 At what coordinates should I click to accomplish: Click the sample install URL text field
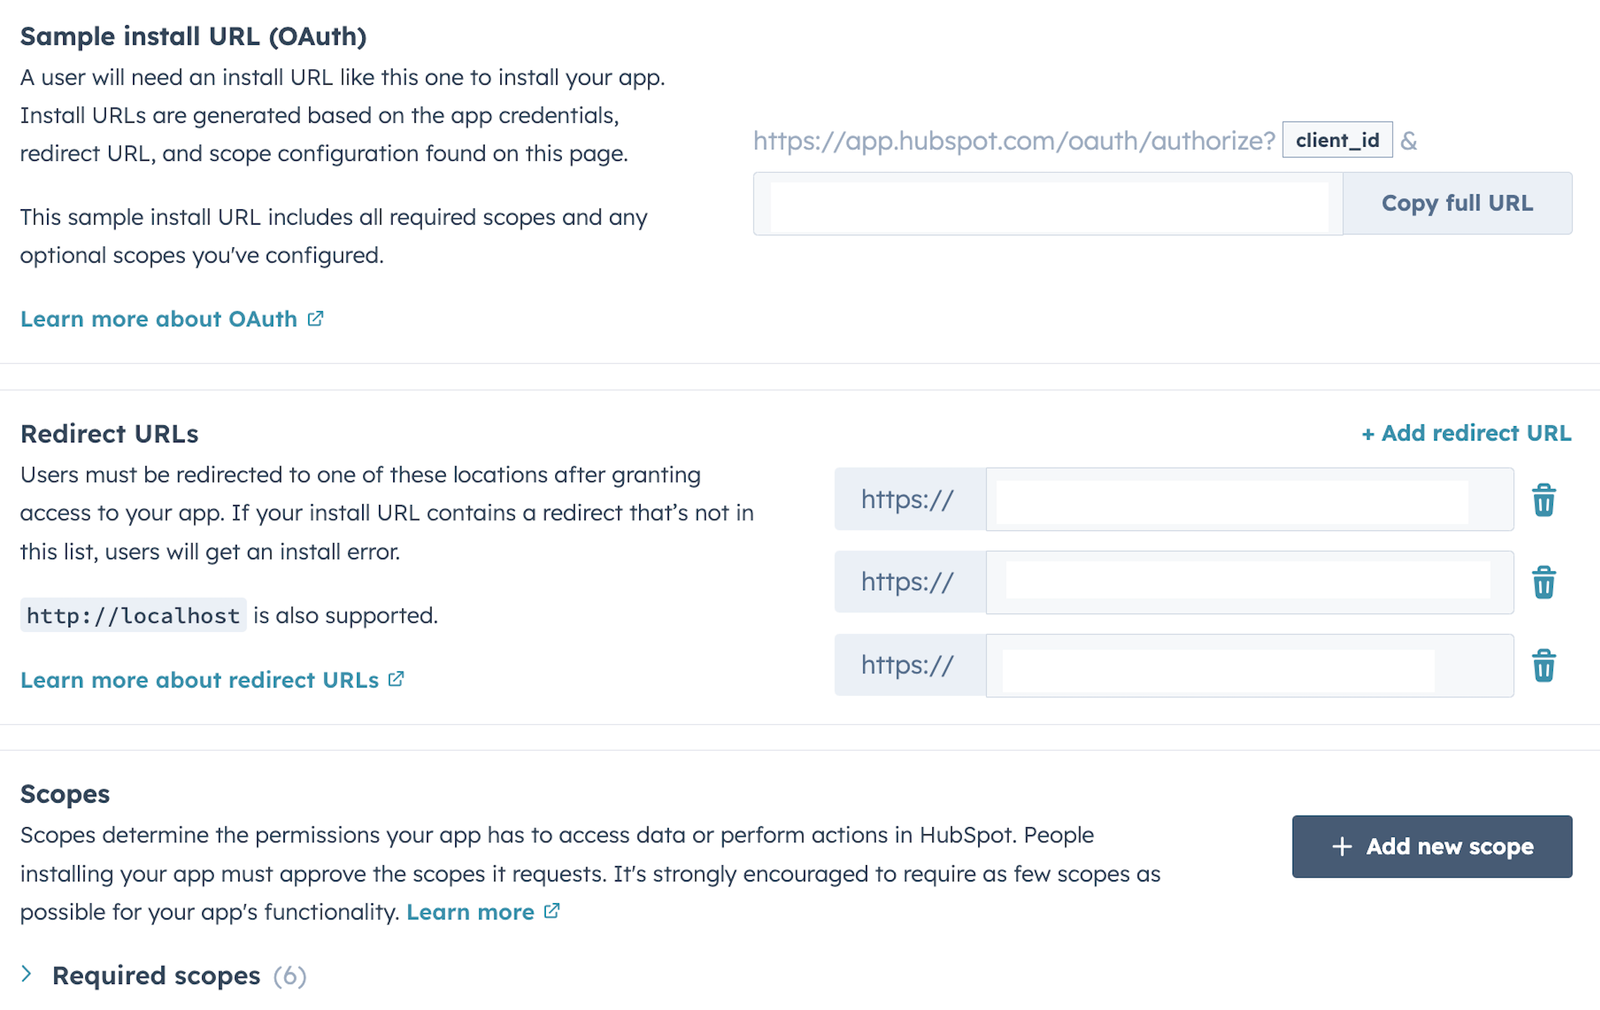[x=1047, y=205]
